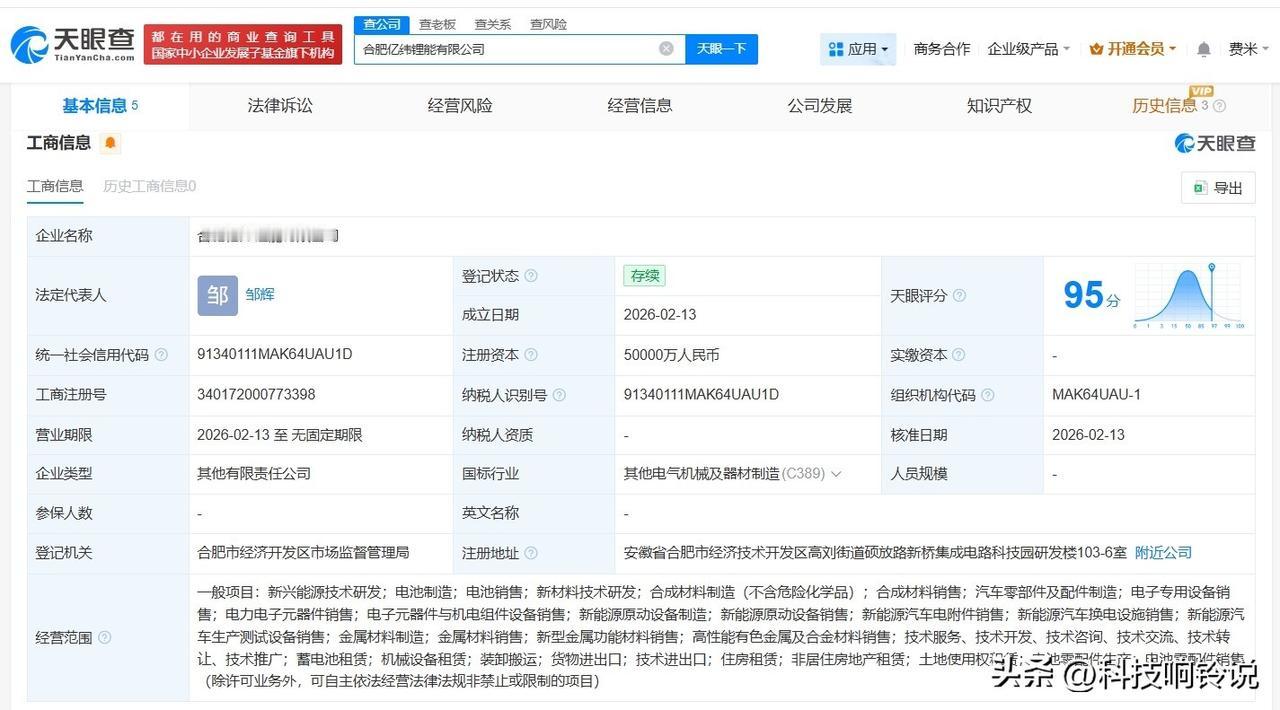Switch to the 法律诉讼 tab

pyautogui.click(x=280, y=105)
